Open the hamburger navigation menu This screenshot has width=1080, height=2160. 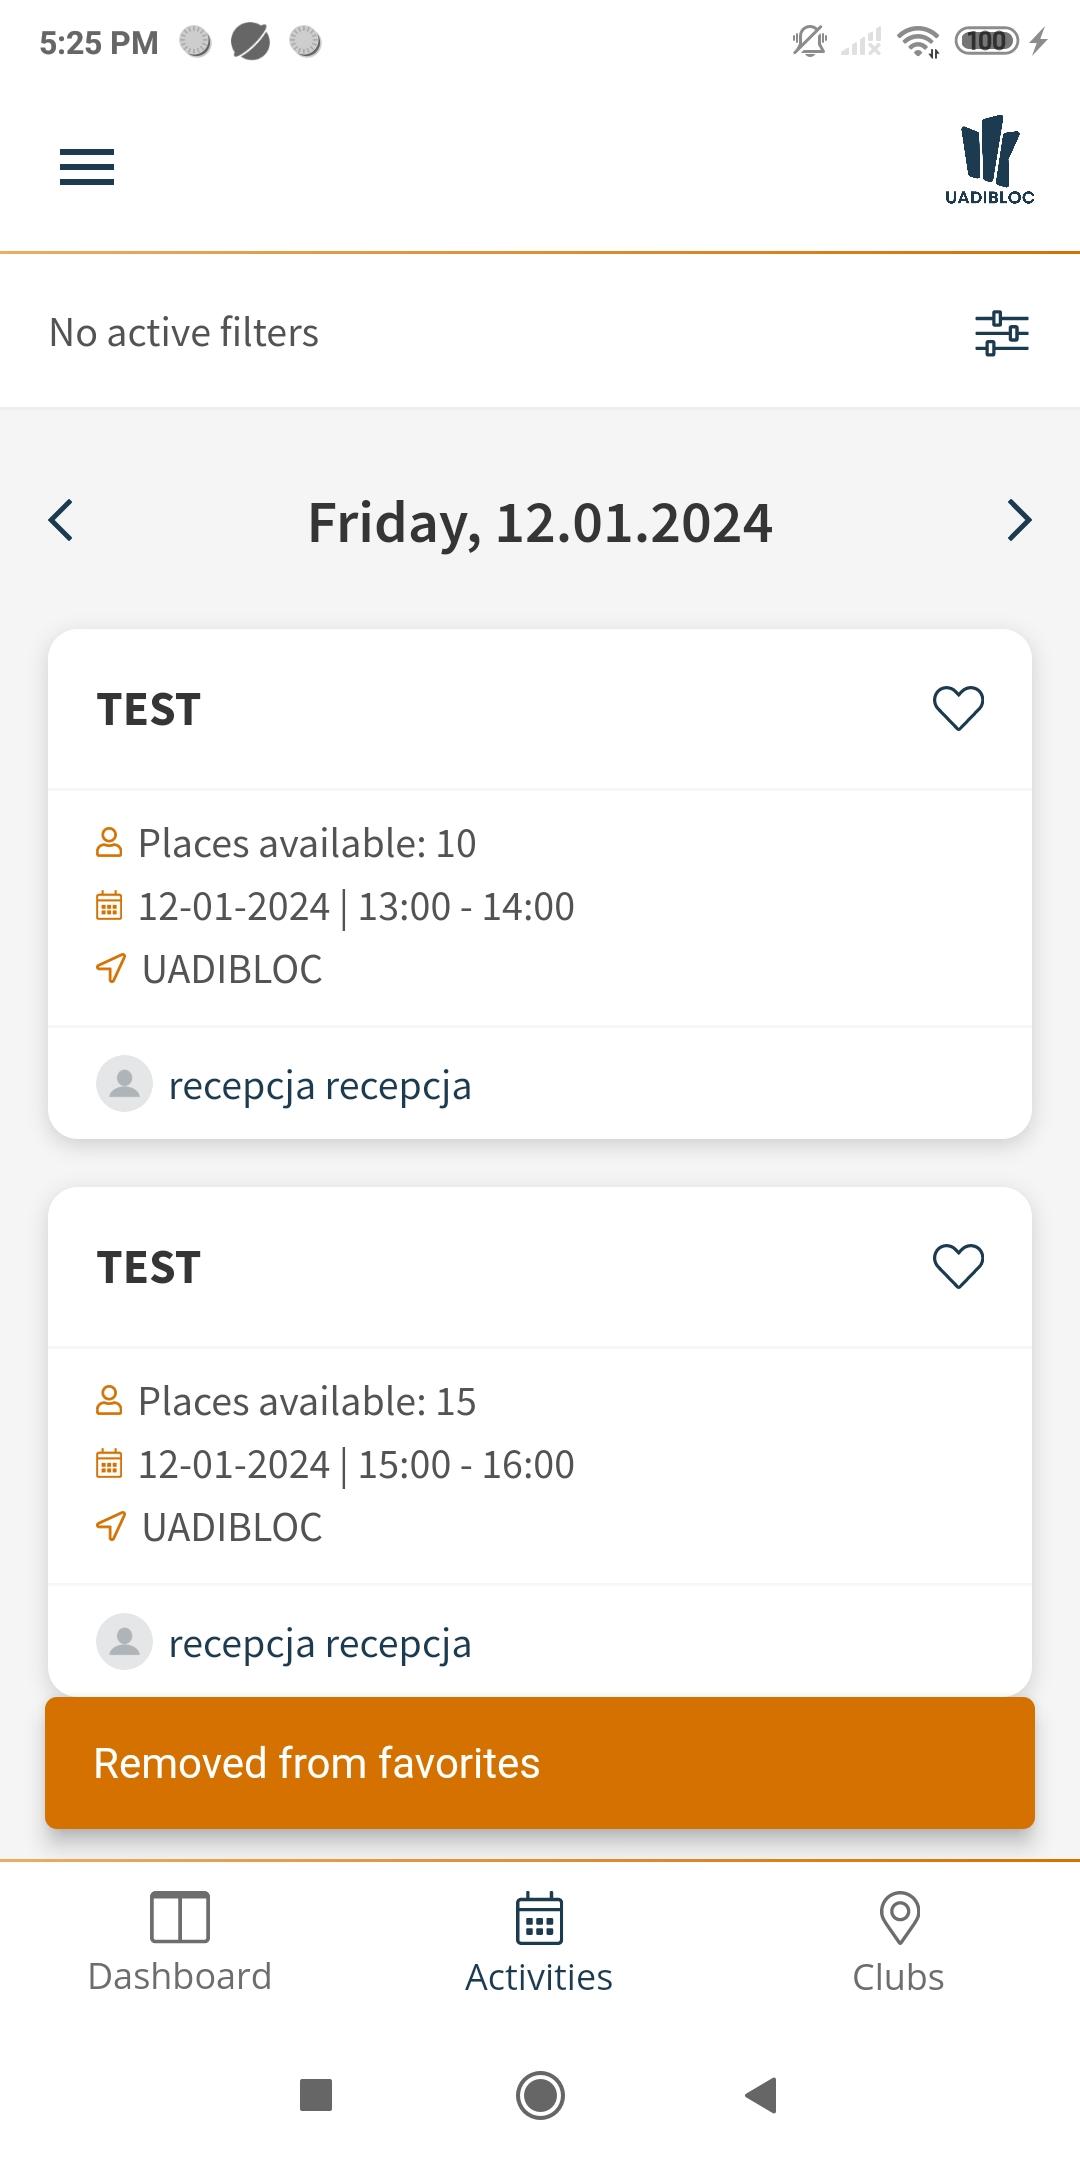[x=87, y=167]
